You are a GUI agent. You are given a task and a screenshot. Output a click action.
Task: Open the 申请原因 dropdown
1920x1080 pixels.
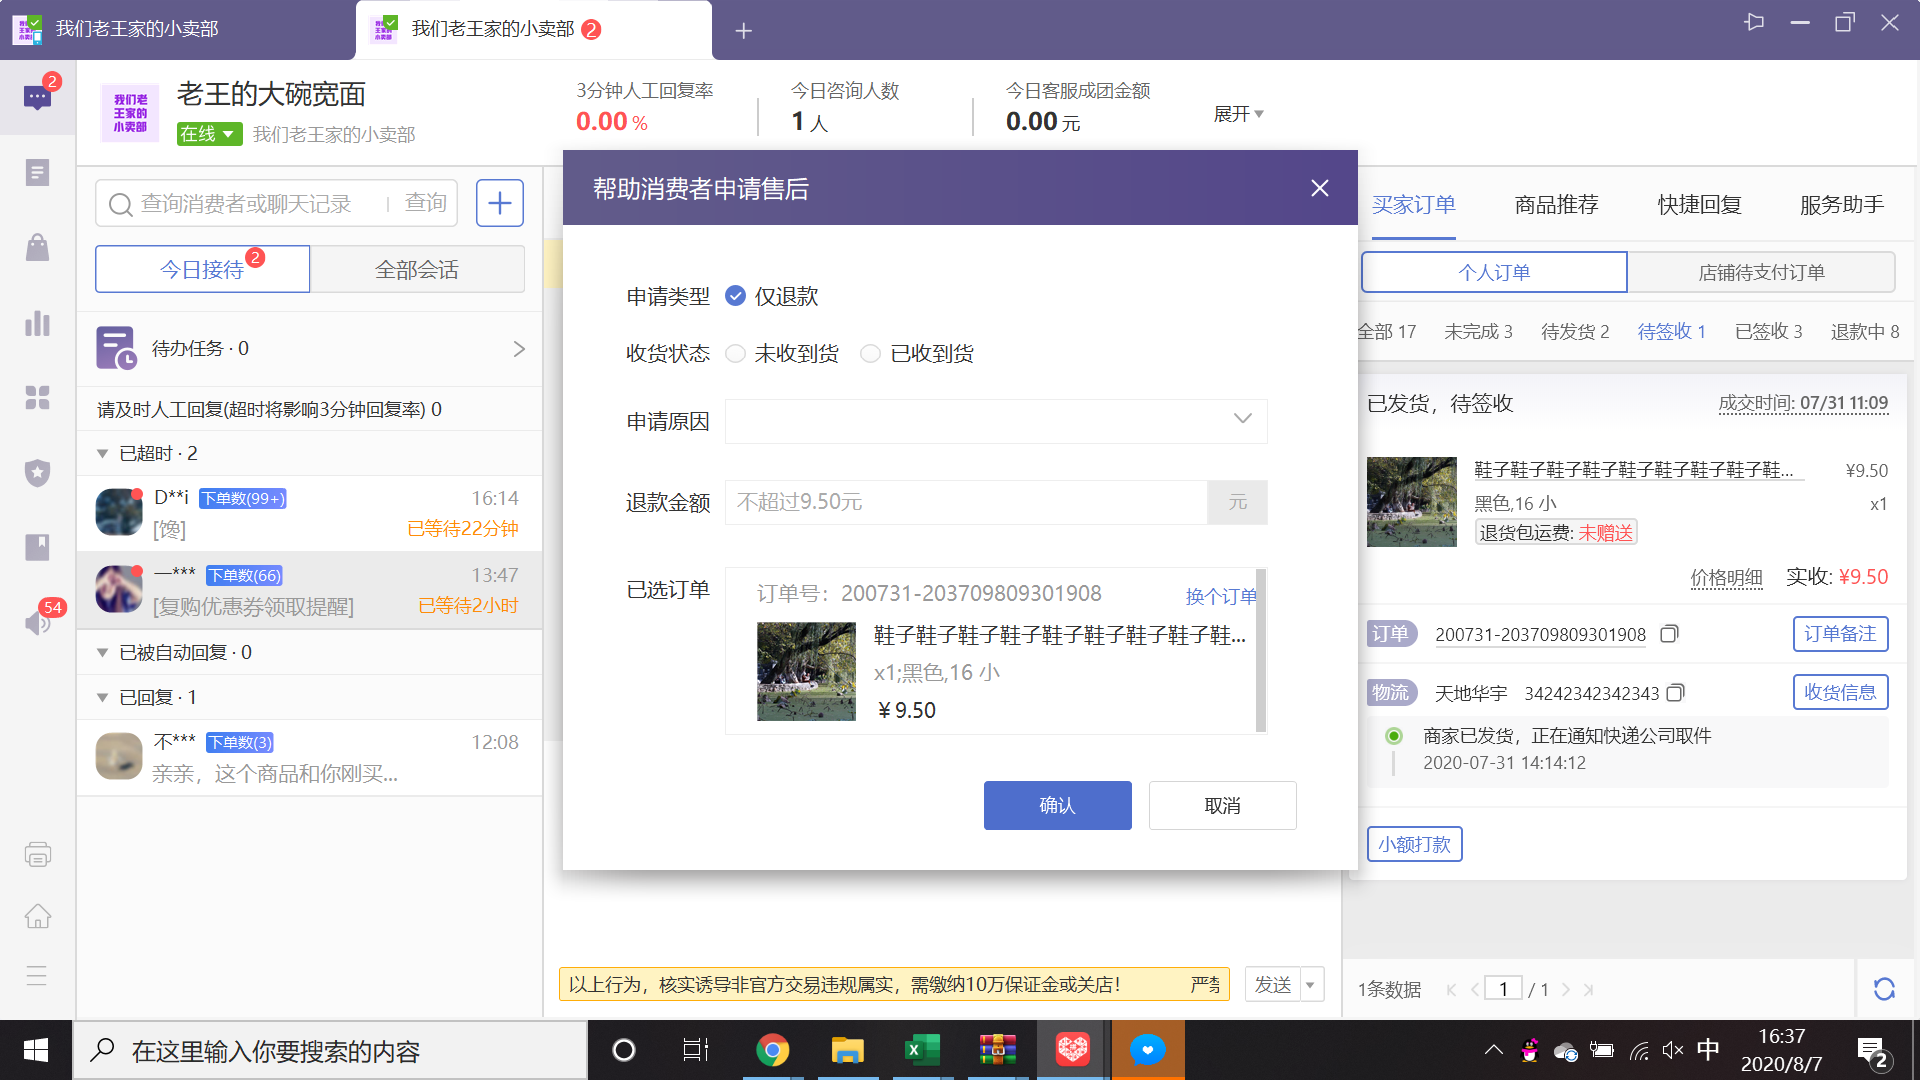point(996,421)
